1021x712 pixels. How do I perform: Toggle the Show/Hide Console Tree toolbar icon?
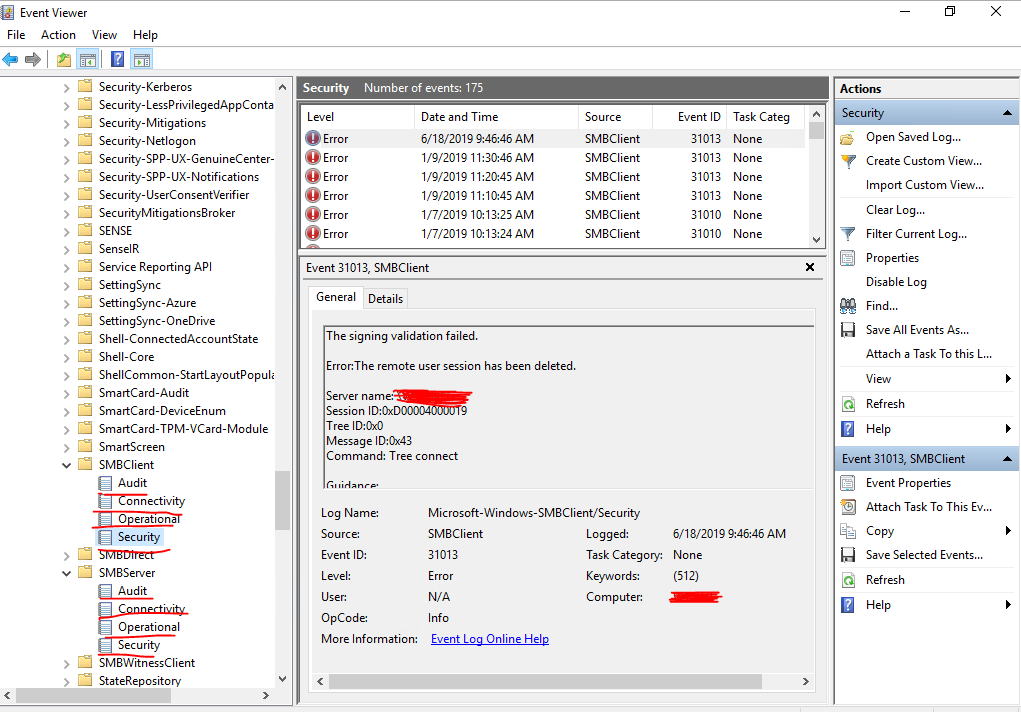coord(87,60)
